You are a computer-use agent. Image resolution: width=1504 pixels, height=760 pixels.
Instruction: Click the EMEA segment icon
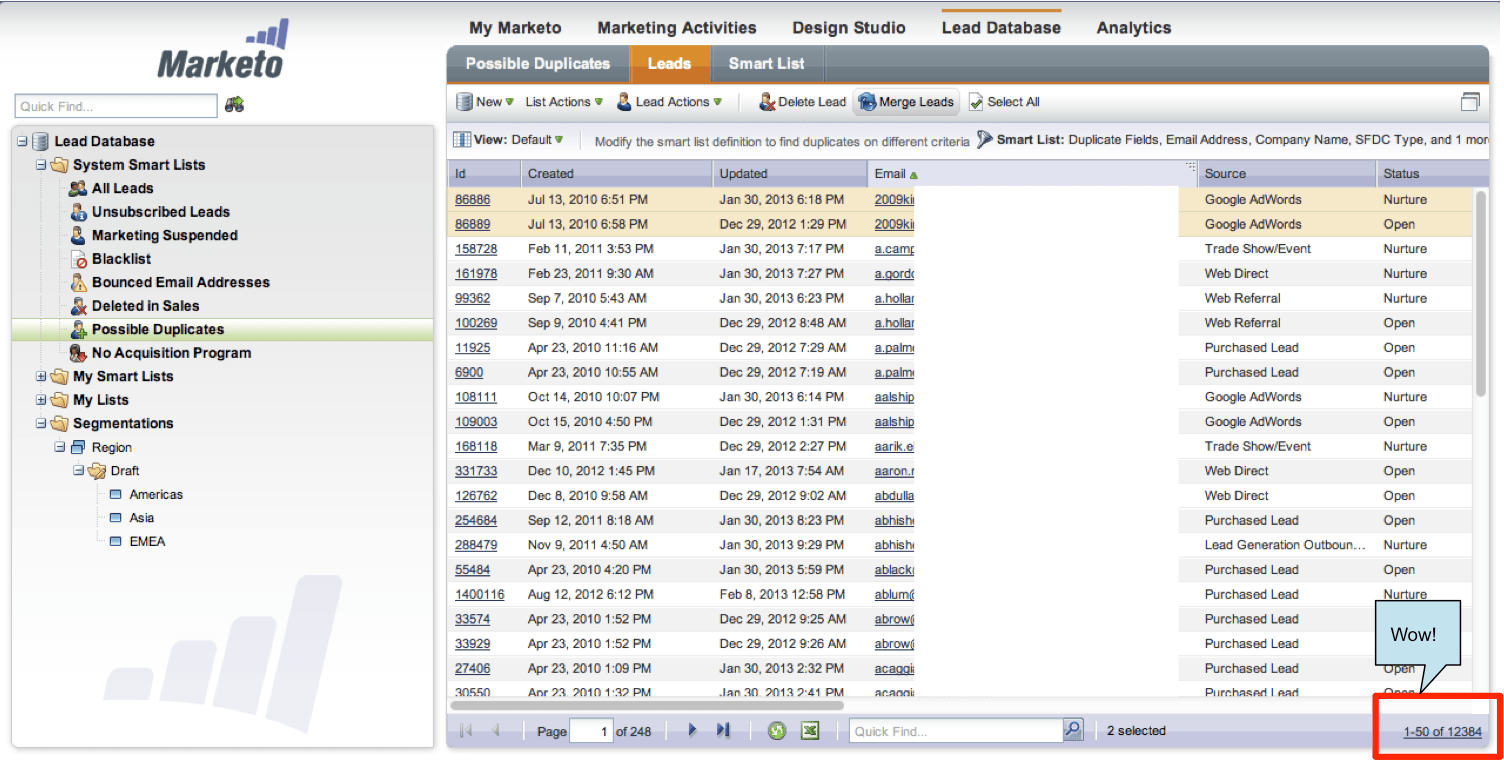point(115,541)
